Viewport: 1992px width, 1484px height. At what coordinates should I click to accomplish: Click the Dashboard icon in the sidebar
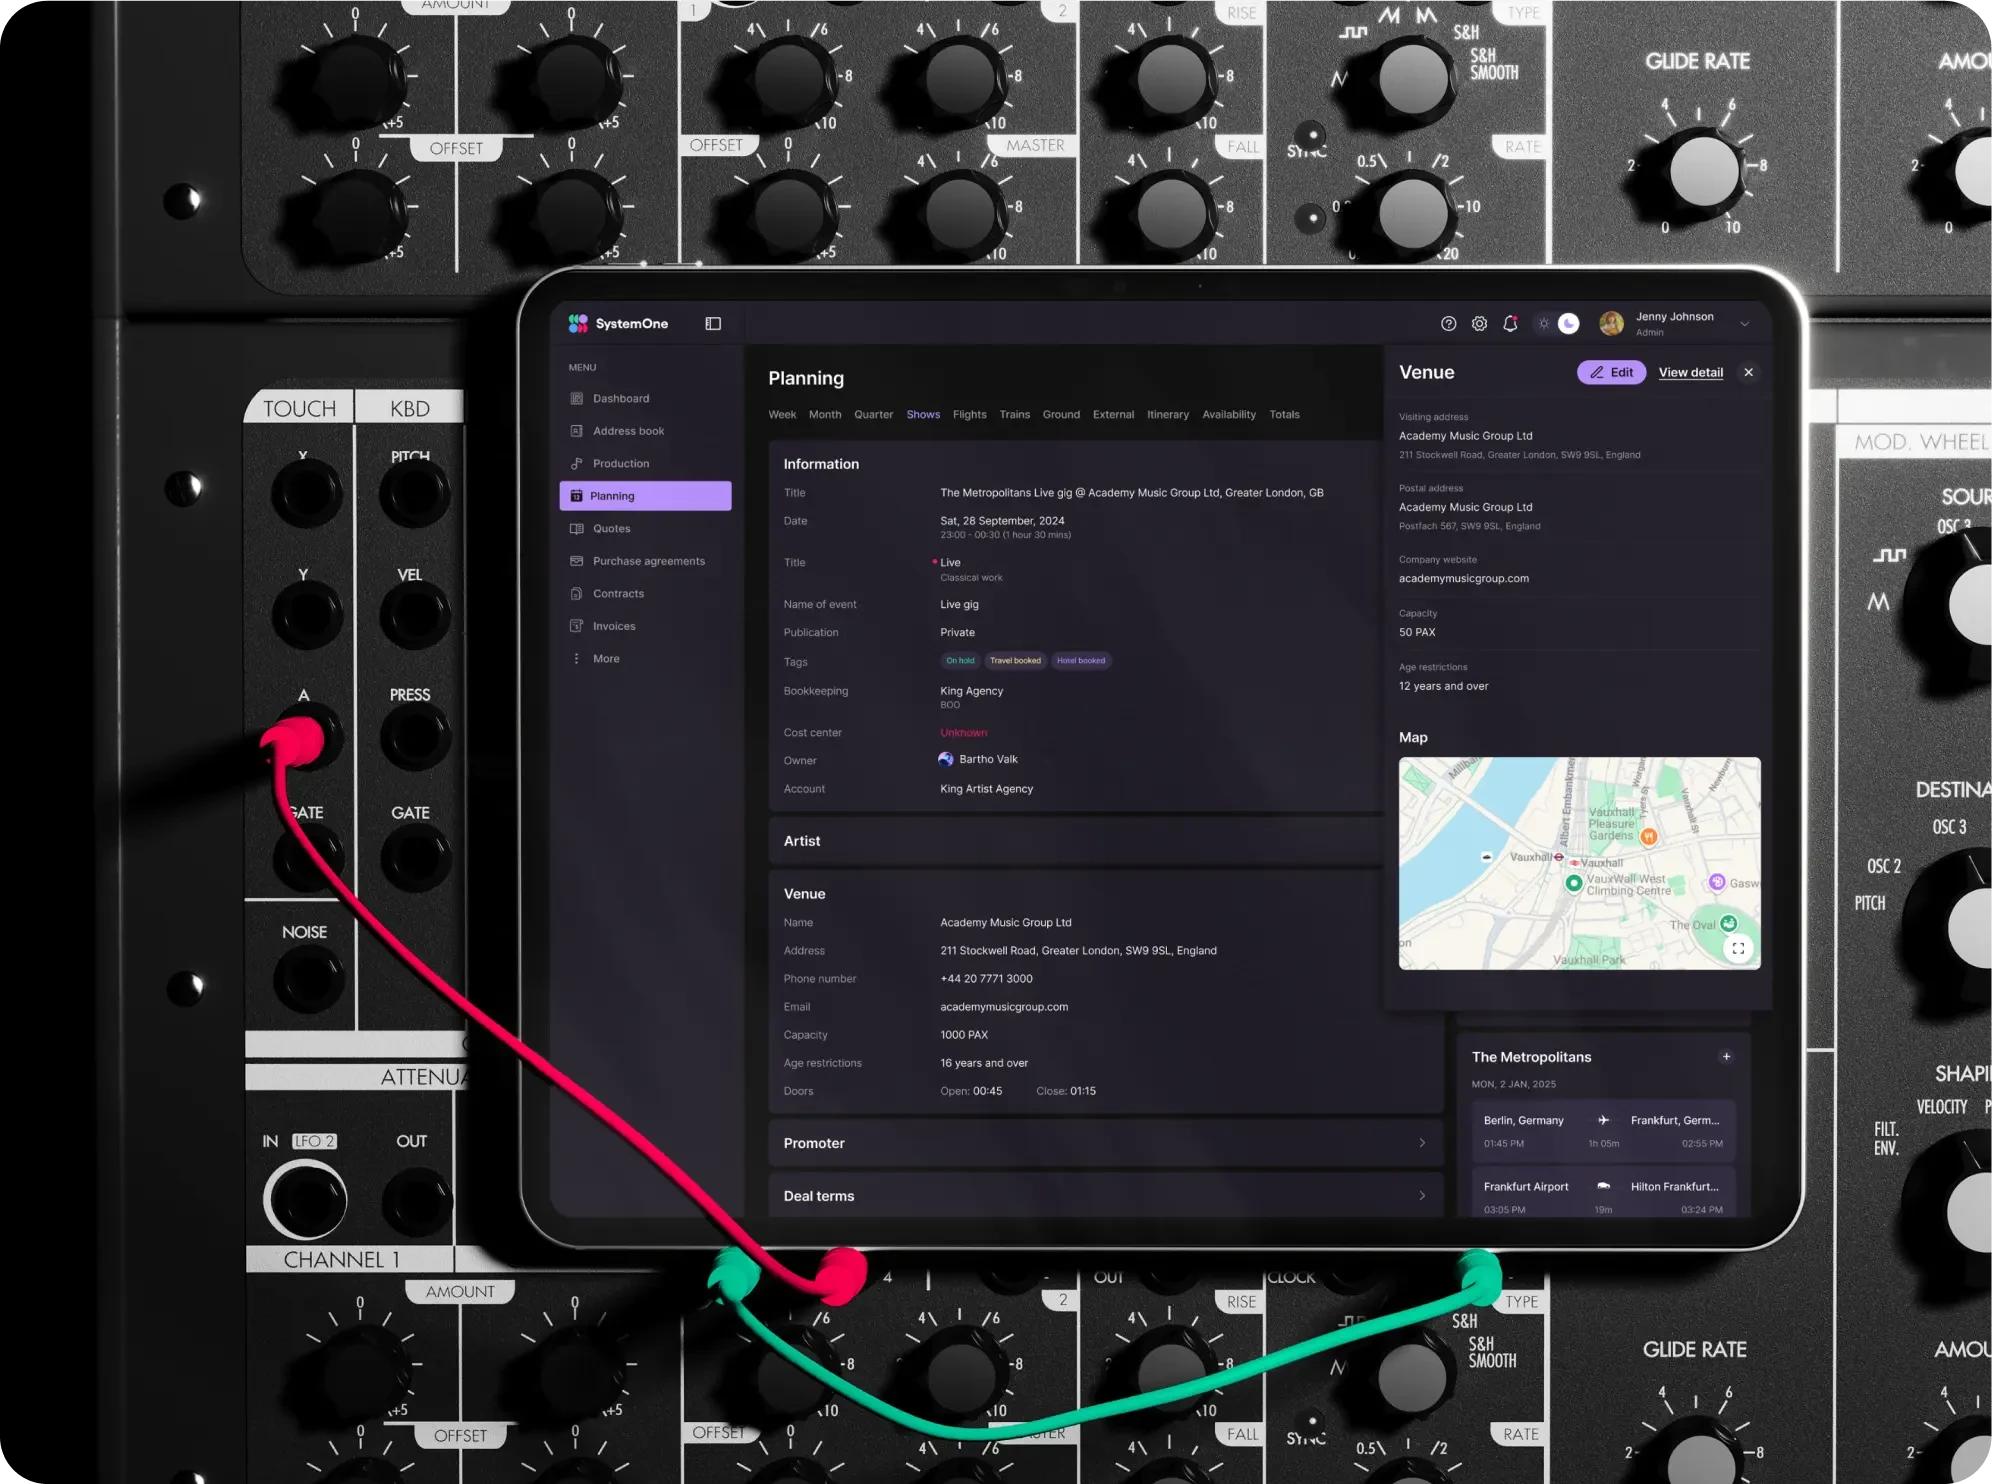point(577,398)
